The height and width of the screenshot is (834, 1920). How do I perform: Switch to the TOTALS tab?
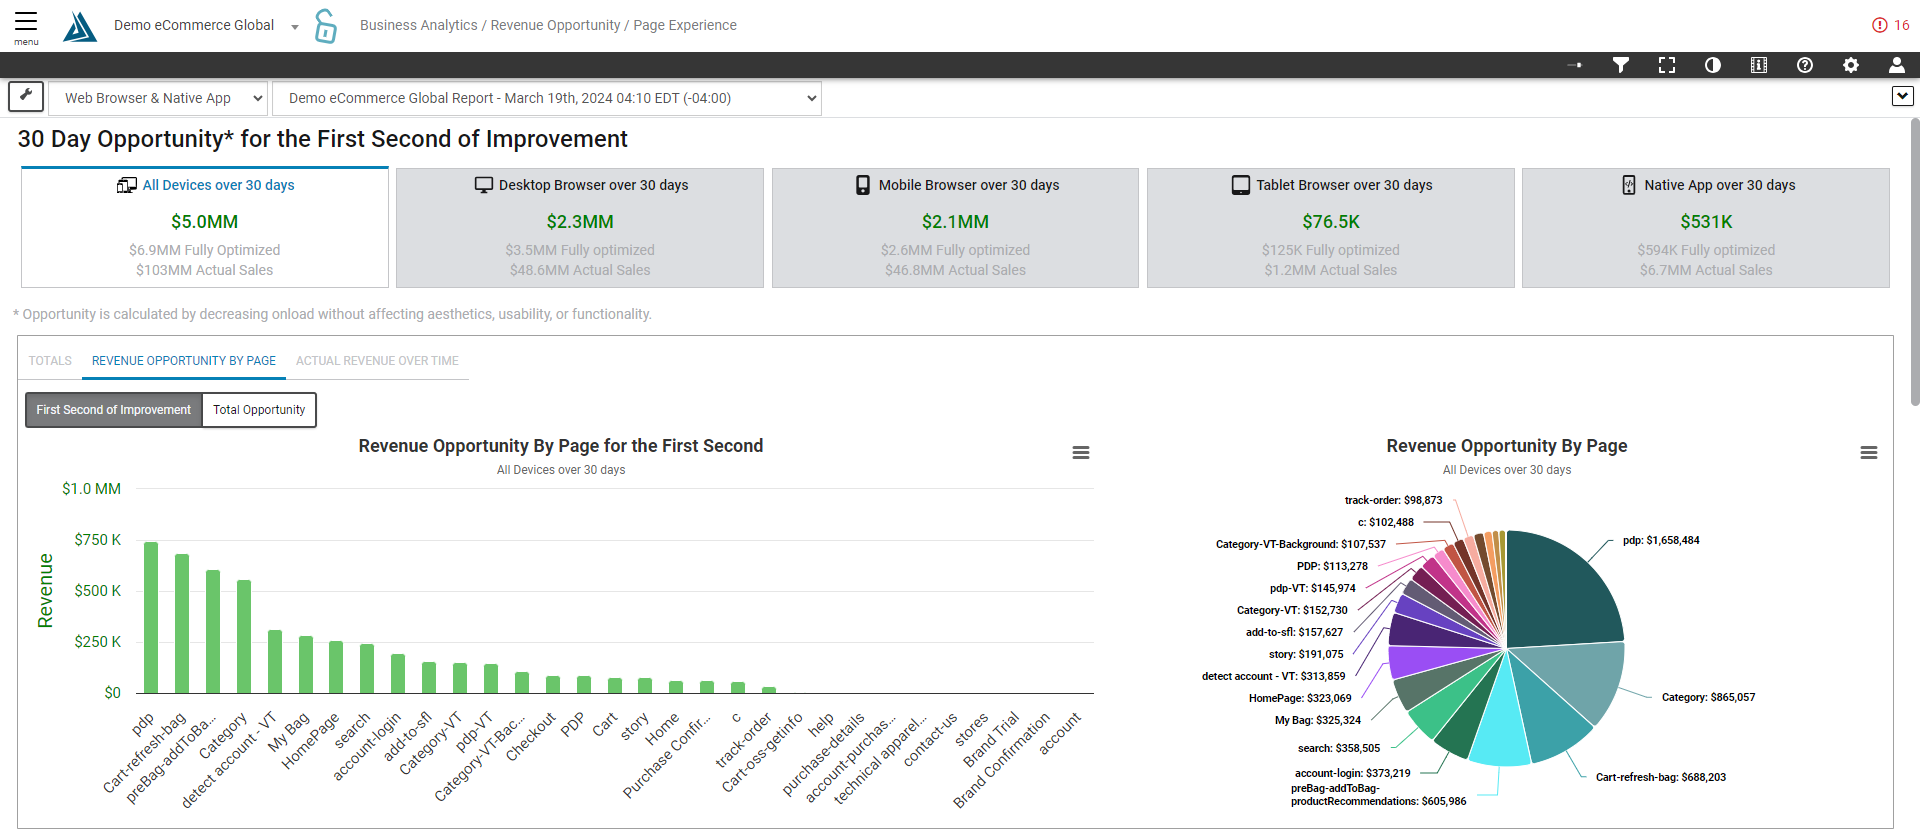click(50, 361)
